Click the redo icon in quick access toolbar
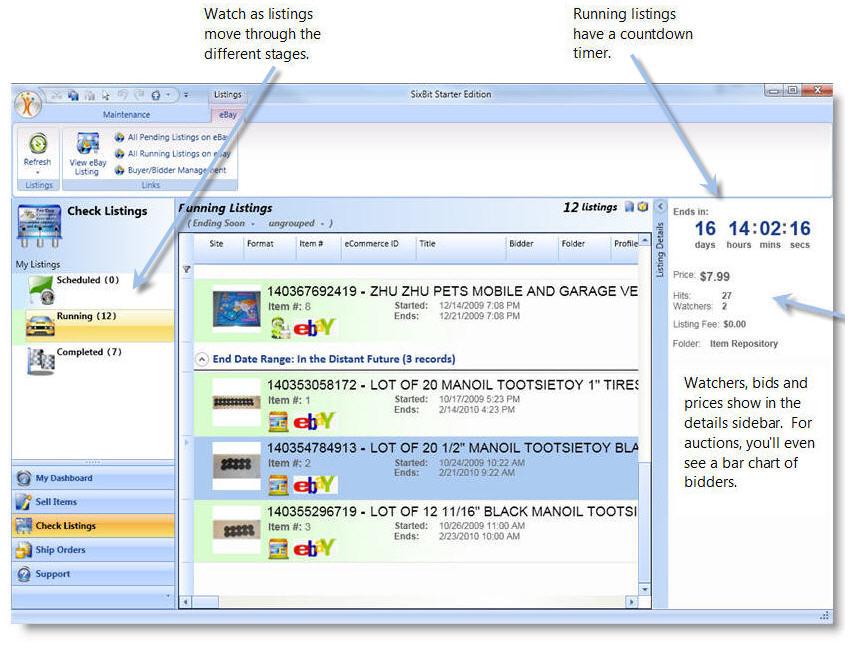The width and height of the screenshot is (848, 653). (x=139, y=95)
